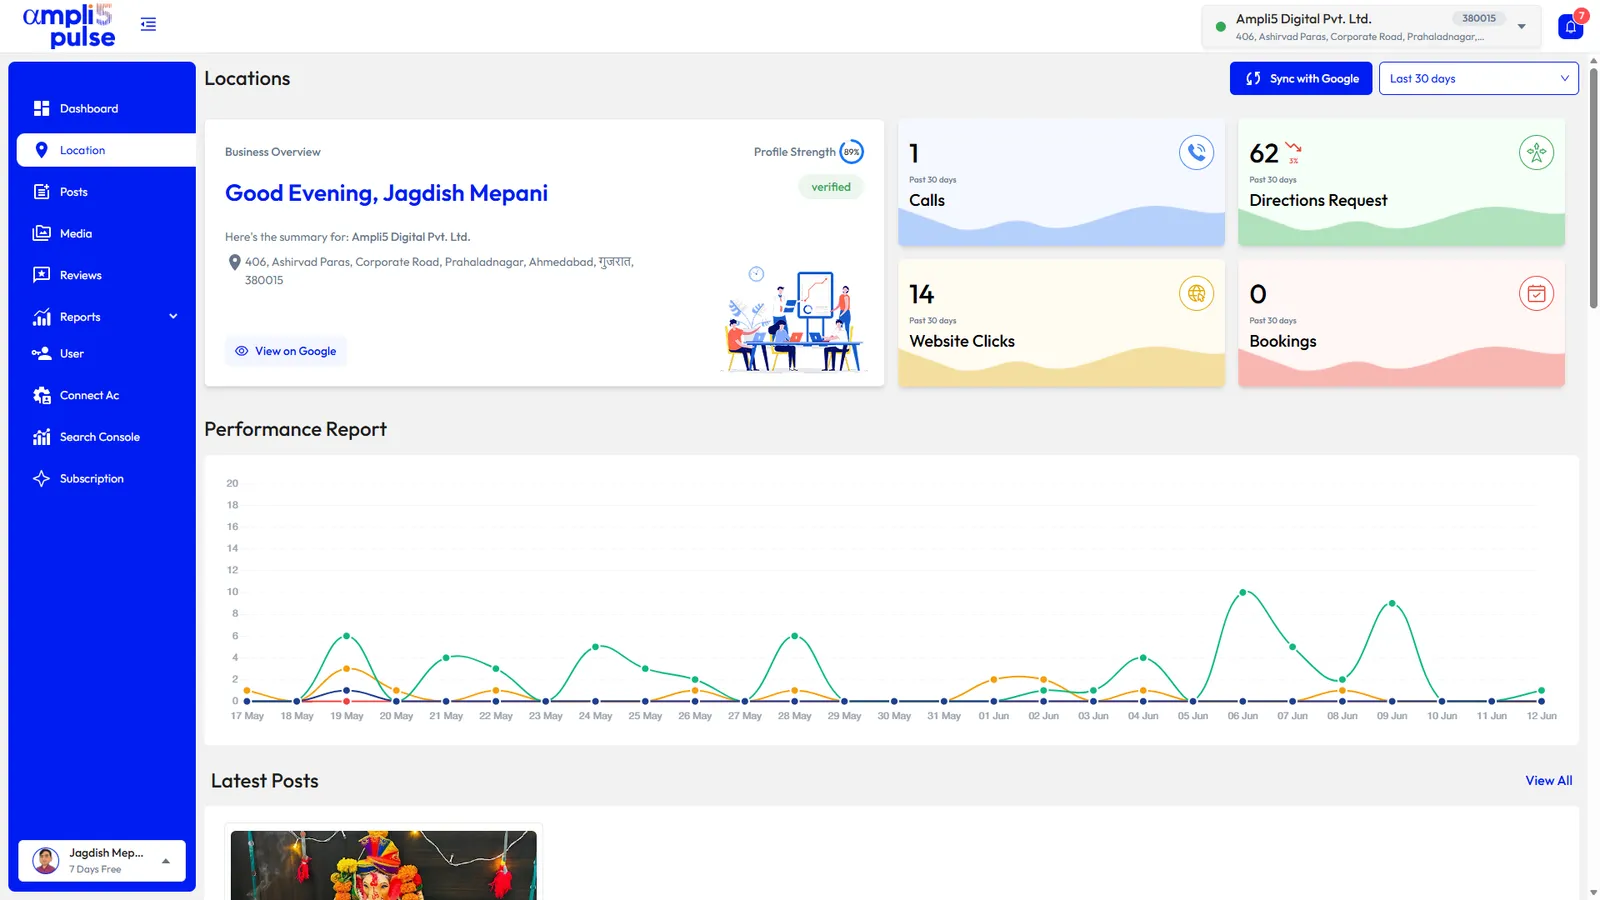Click the Performance Report heading
This screenshot has width=1600, height=900.
295,429
